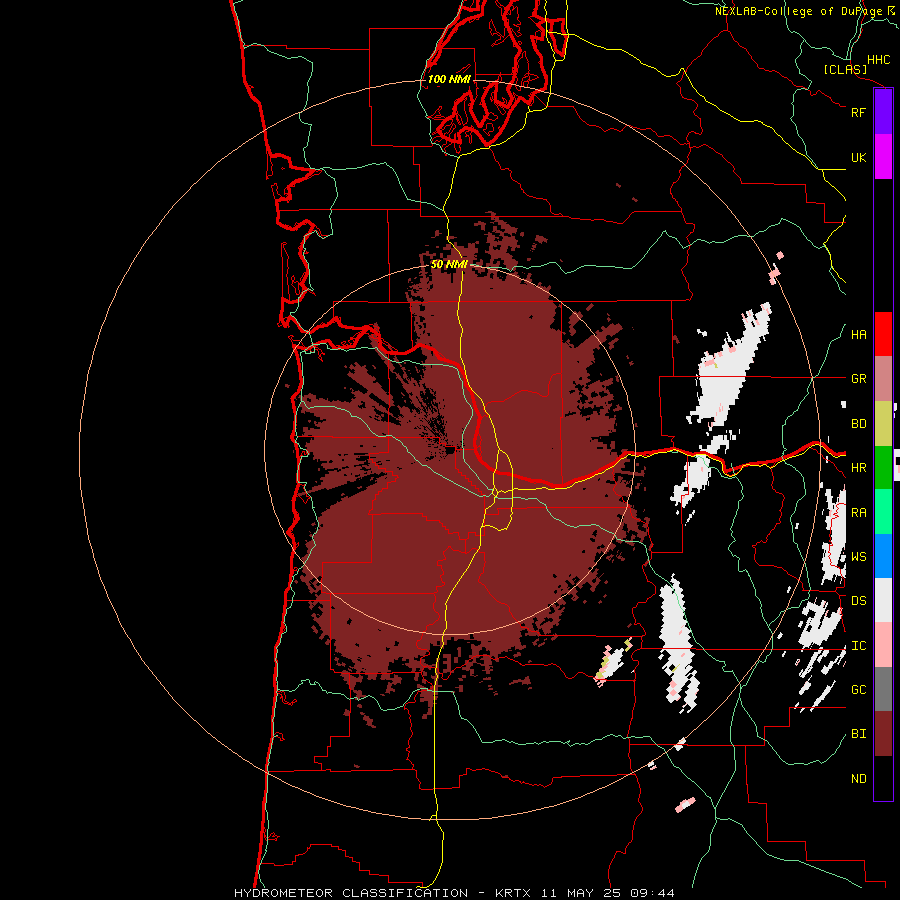Click the 'ND' legend label
This screenshot has width=900, height=900.
pyautogui.click(x=858, y=779)
